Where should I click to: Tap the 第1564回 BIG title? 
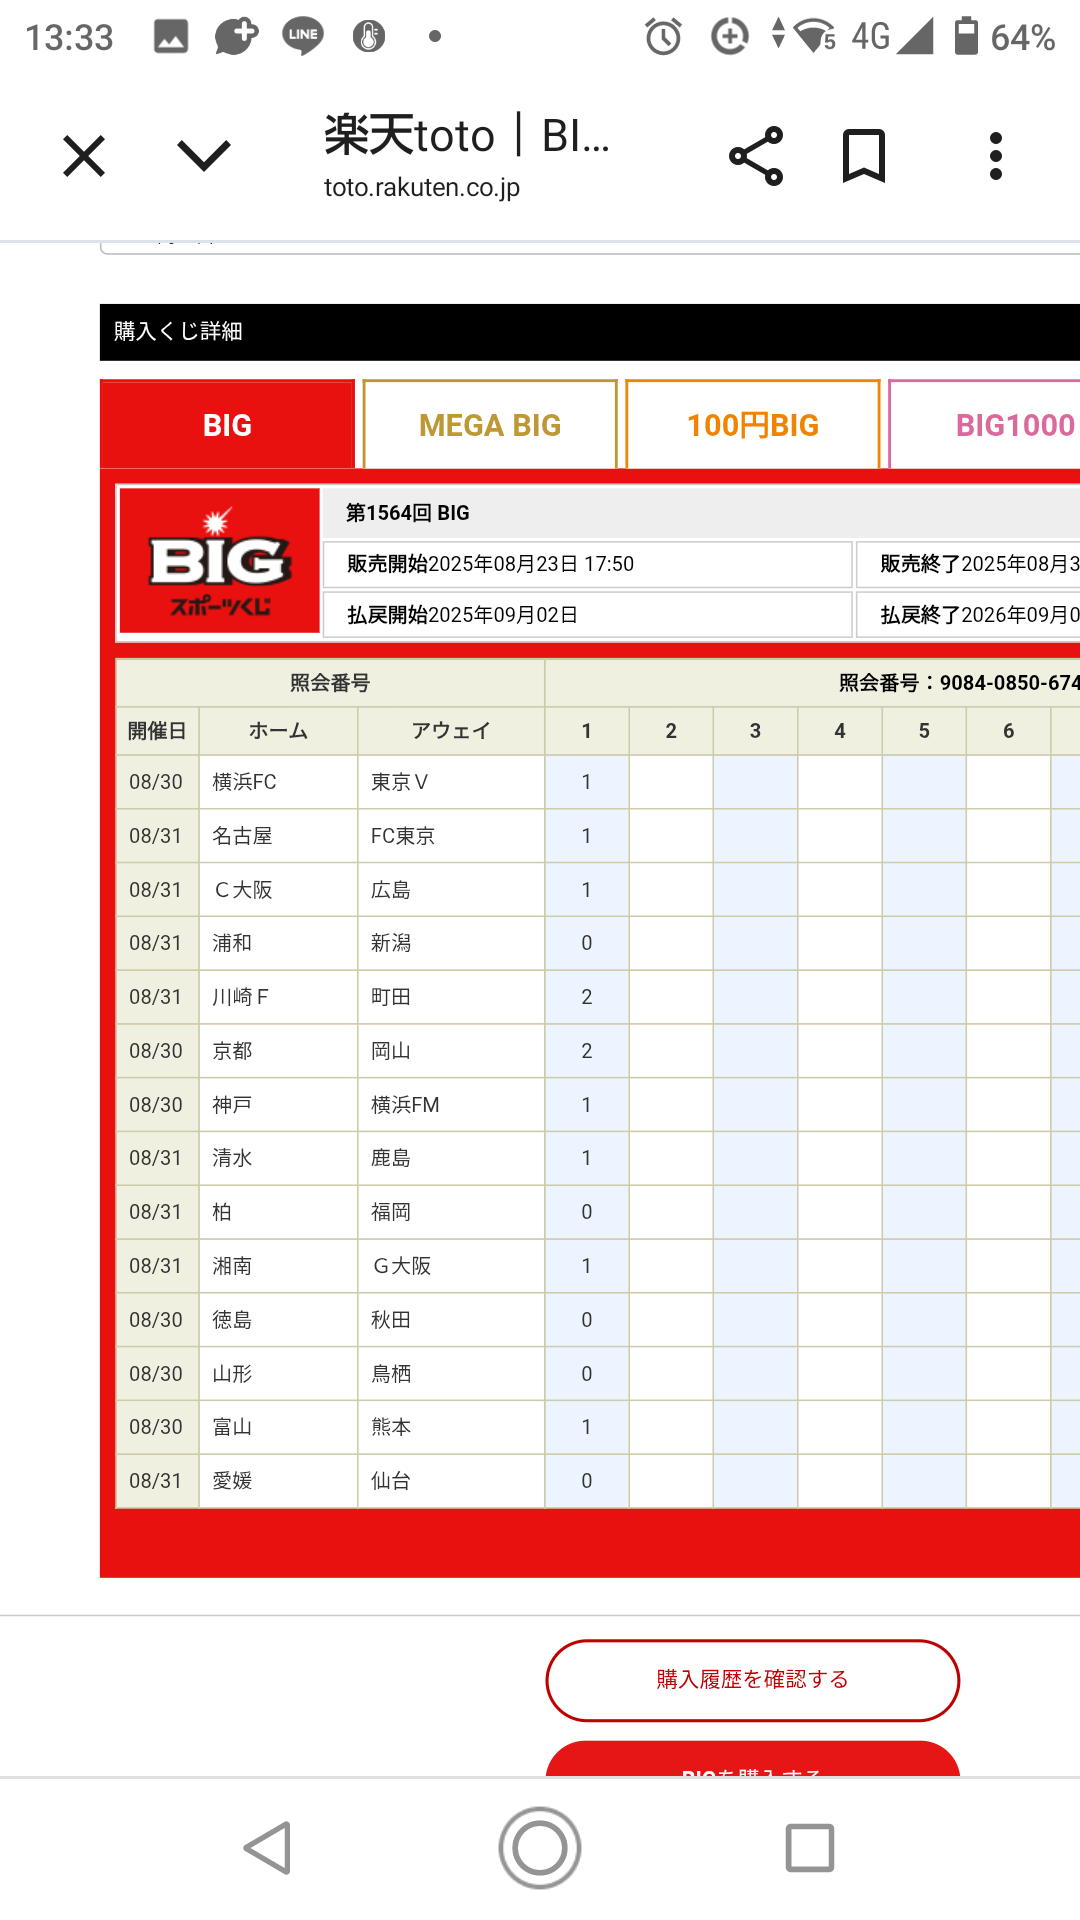click(408, 513)
